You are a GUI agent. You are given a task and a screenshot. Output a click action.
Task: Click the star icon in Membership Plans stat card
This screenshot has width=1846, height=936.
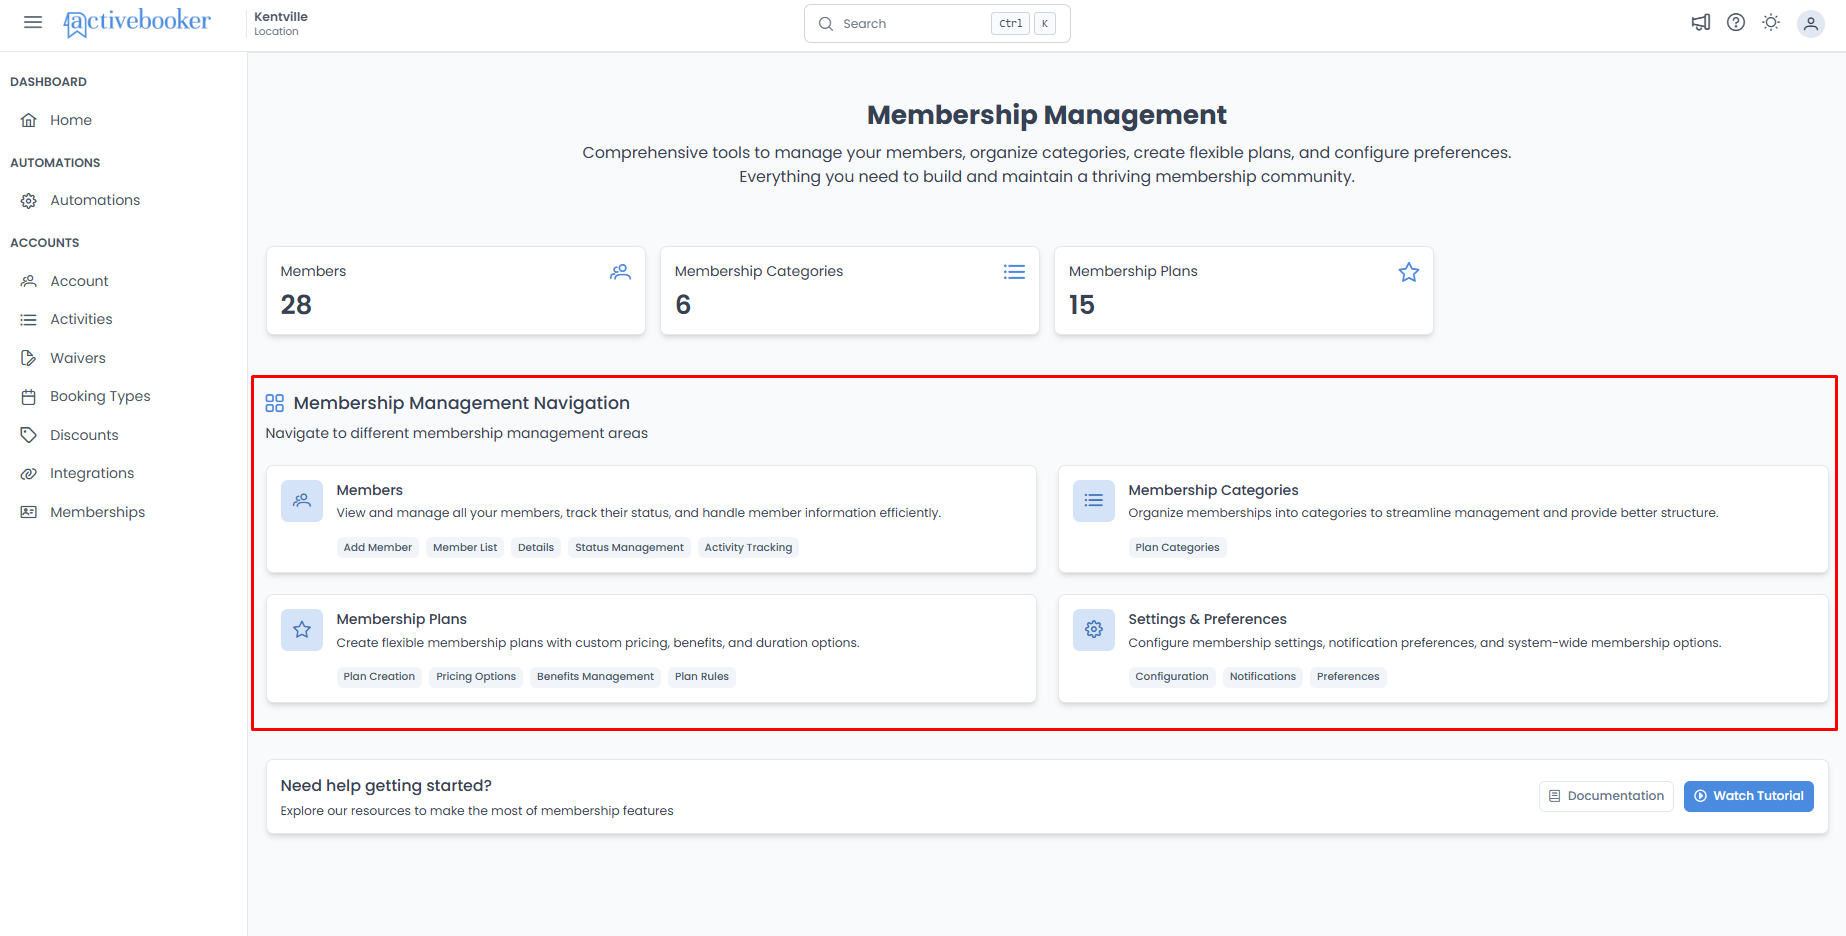click(1409, 272)
